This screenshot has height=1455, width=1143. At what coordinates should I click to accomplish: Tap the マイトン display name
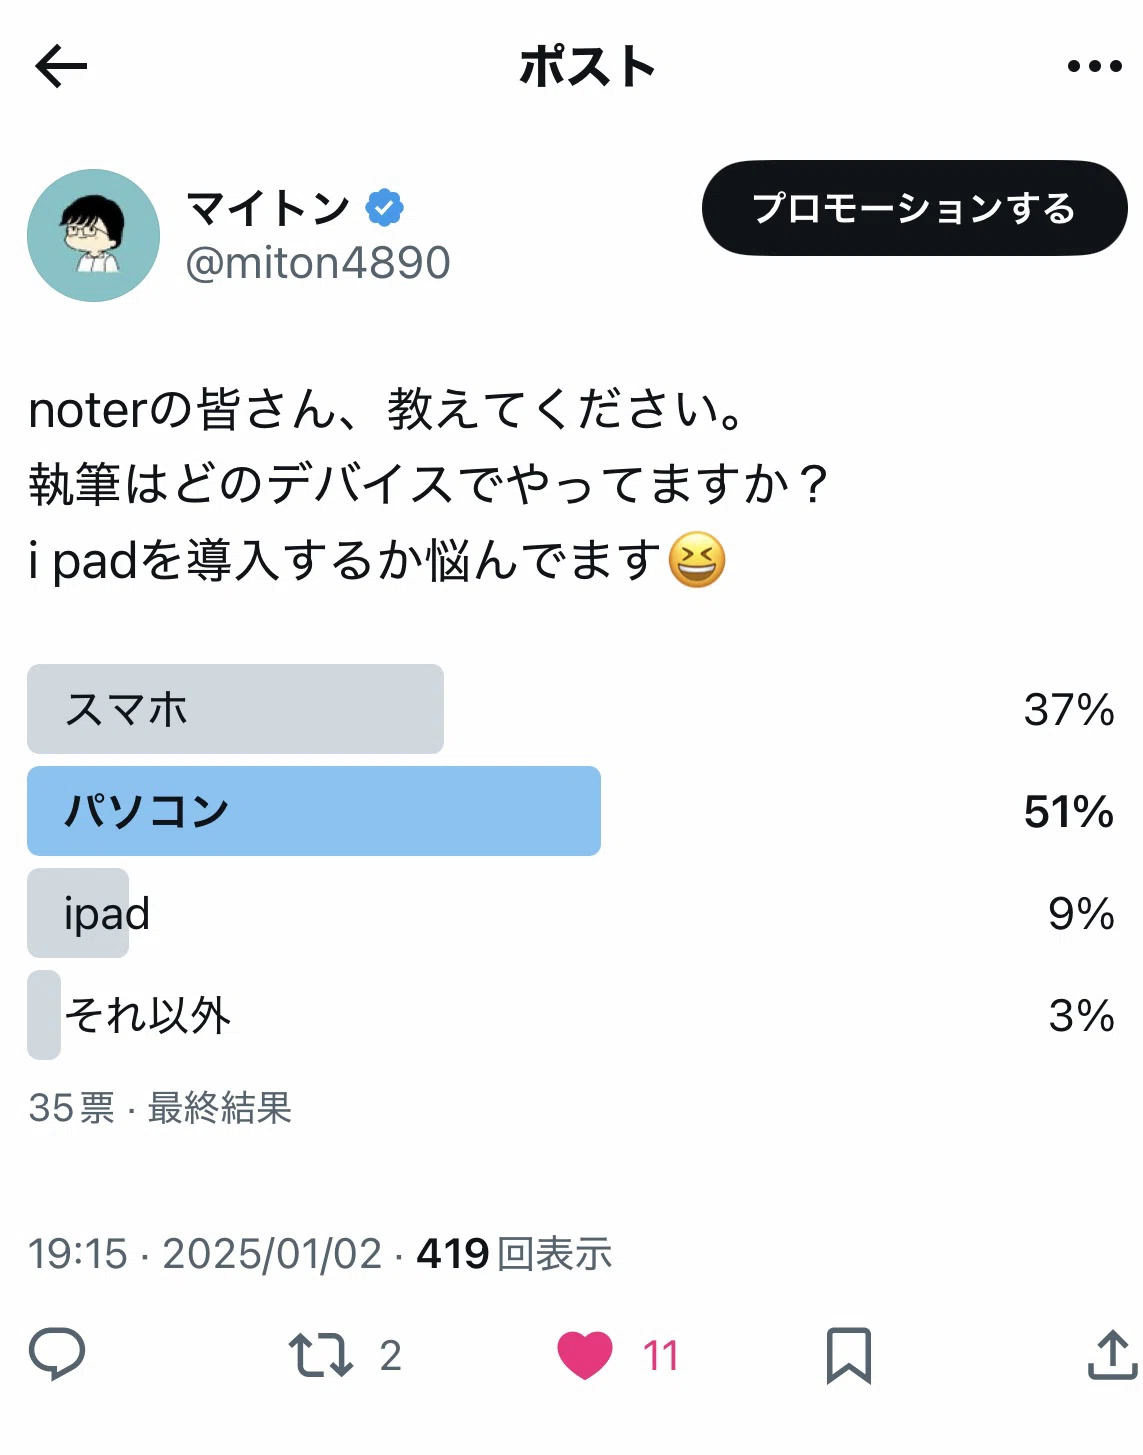pyautogui.click(x=268, y=208)
